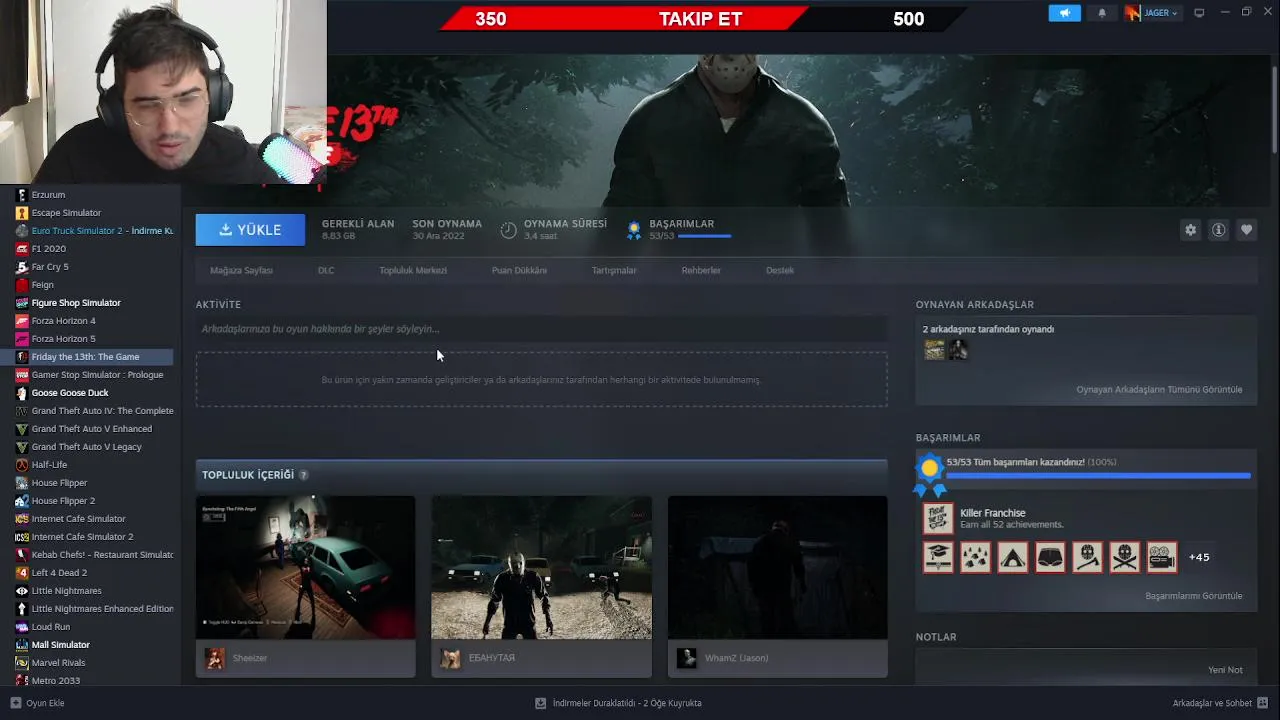This screenshot has width=1280, height=720.
Task: Click Forza Horizon 5 game icon
Action: (x=22, y=339)
